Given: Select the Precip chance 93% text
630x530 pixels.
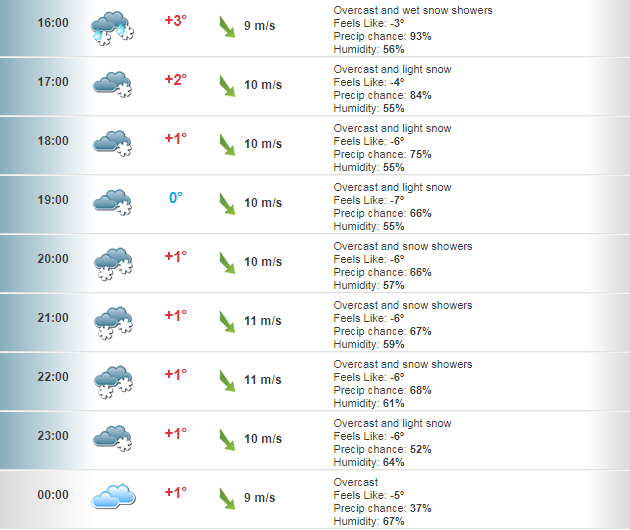Looking at the screenshot, I should click(382, 37).
